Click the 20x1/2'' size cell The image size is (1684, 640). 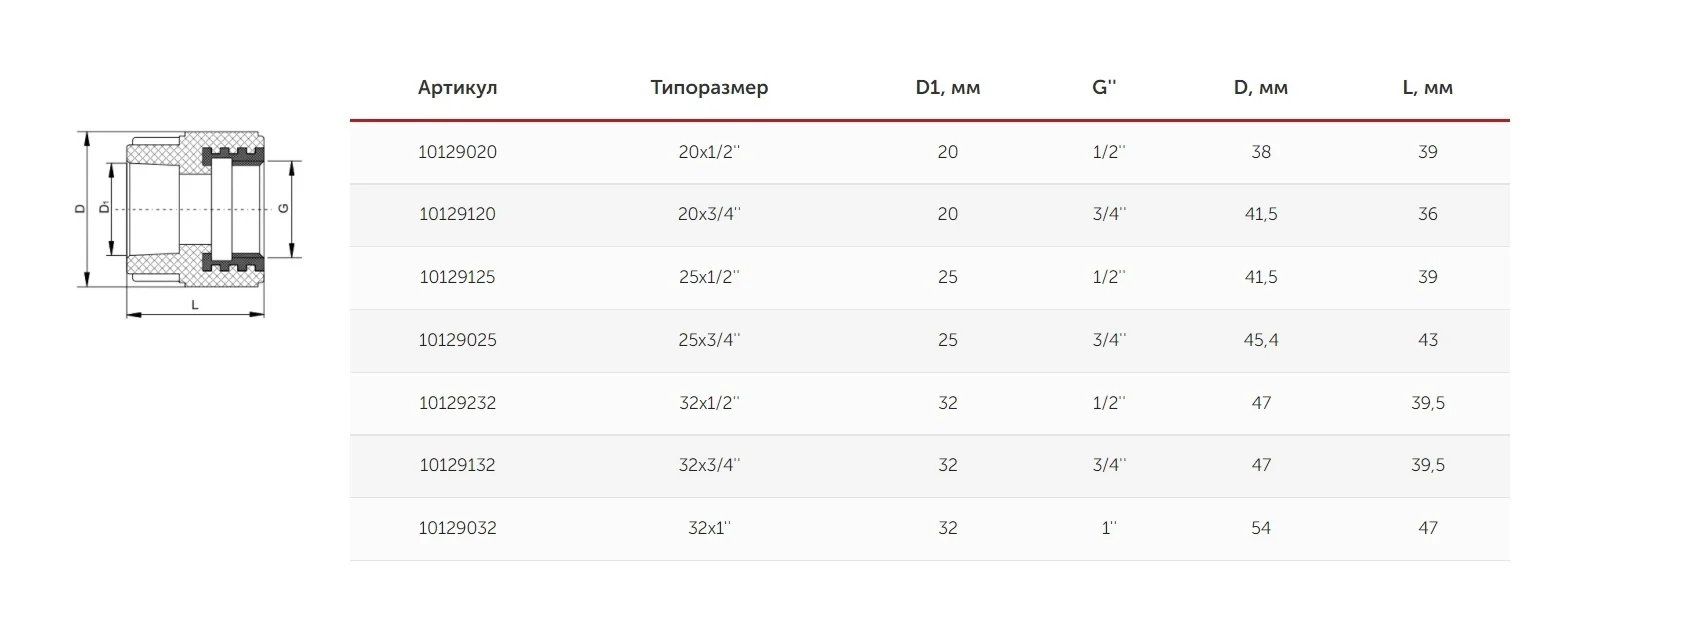[709, 152]
